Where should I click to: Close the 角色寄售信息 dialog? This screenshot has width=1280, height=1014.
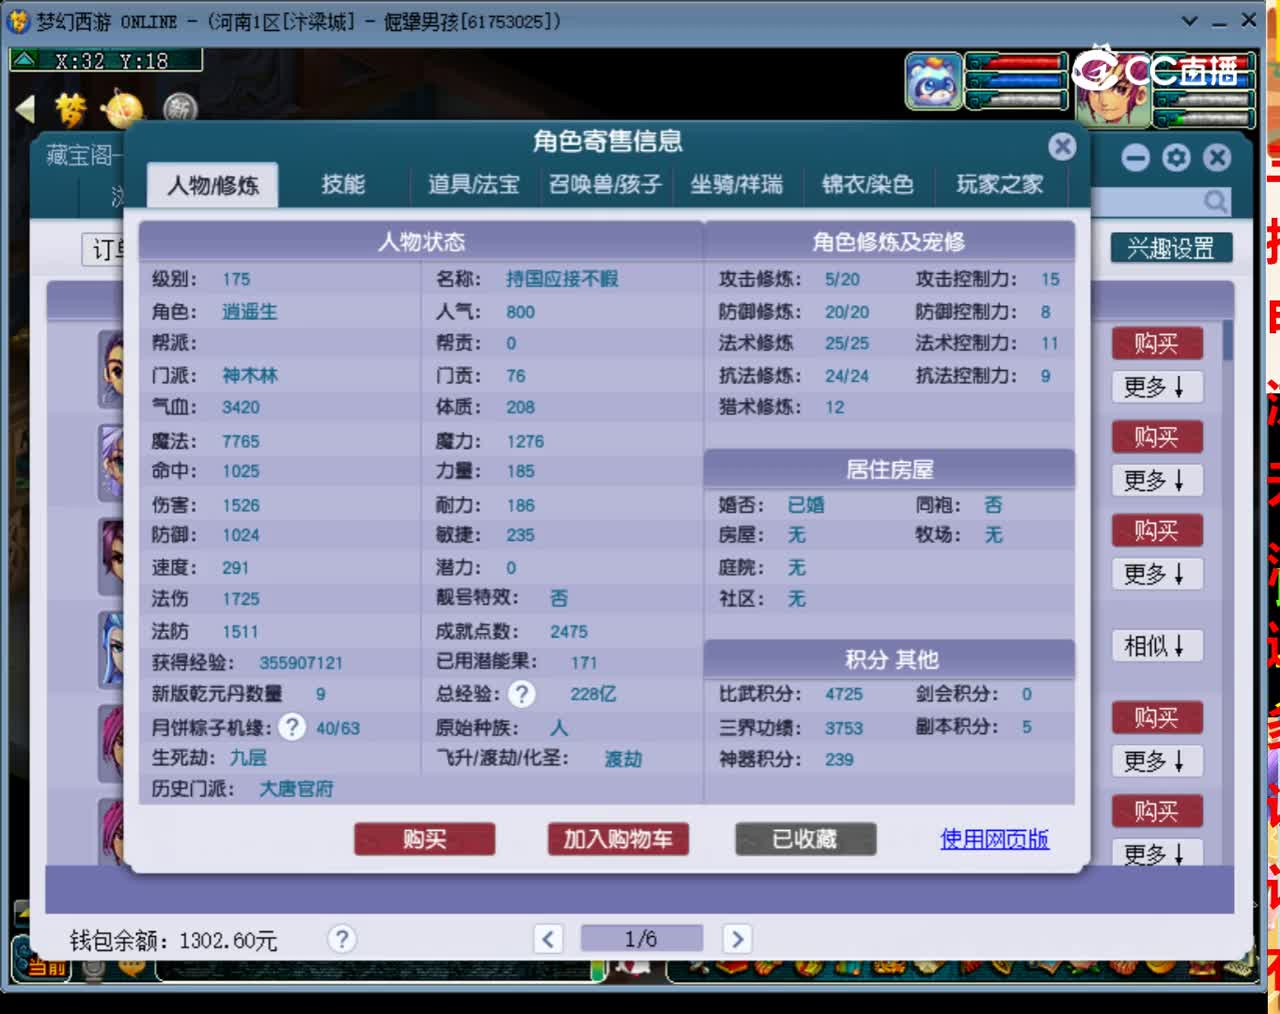pyautogui.click(x=1062, y=147)
